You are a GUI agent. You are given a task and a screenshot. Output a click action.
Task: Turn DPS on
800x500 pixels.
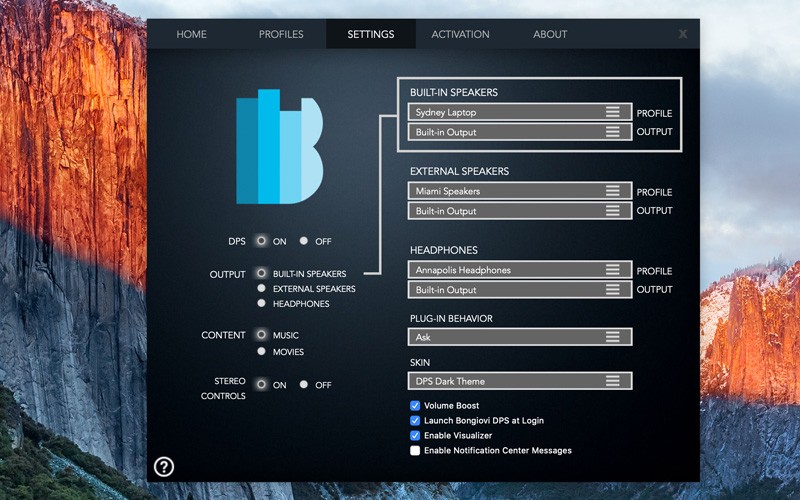(261, 240)
